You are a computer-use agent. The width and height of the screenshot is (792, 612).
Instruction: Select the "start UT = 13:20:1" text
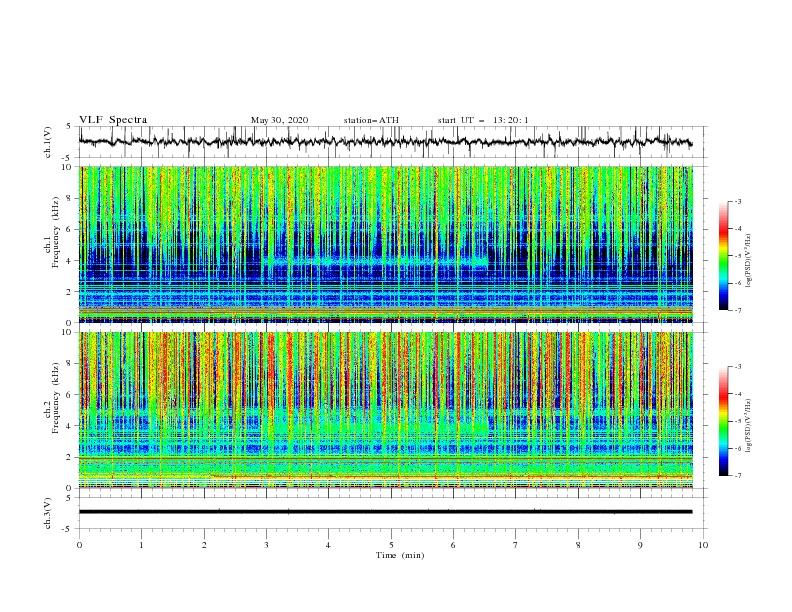click(483, 120)
